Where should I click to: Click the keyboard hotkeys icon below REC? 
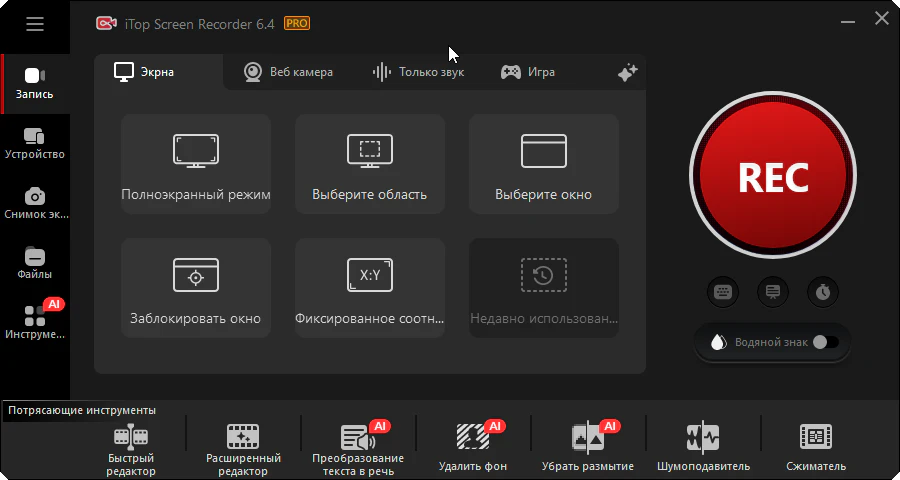tap(722, 292)
